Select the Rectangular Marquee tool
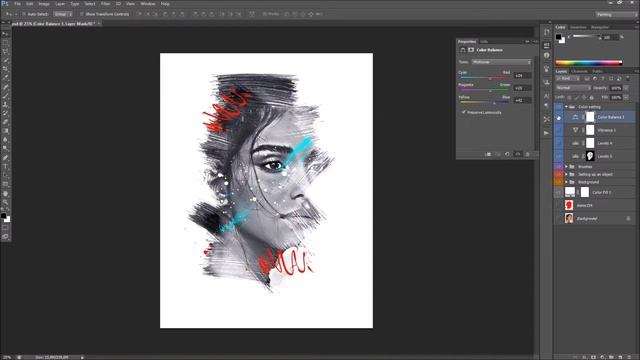Image resolution: width=640 pixels, height=360 pixels. (5, 43)
